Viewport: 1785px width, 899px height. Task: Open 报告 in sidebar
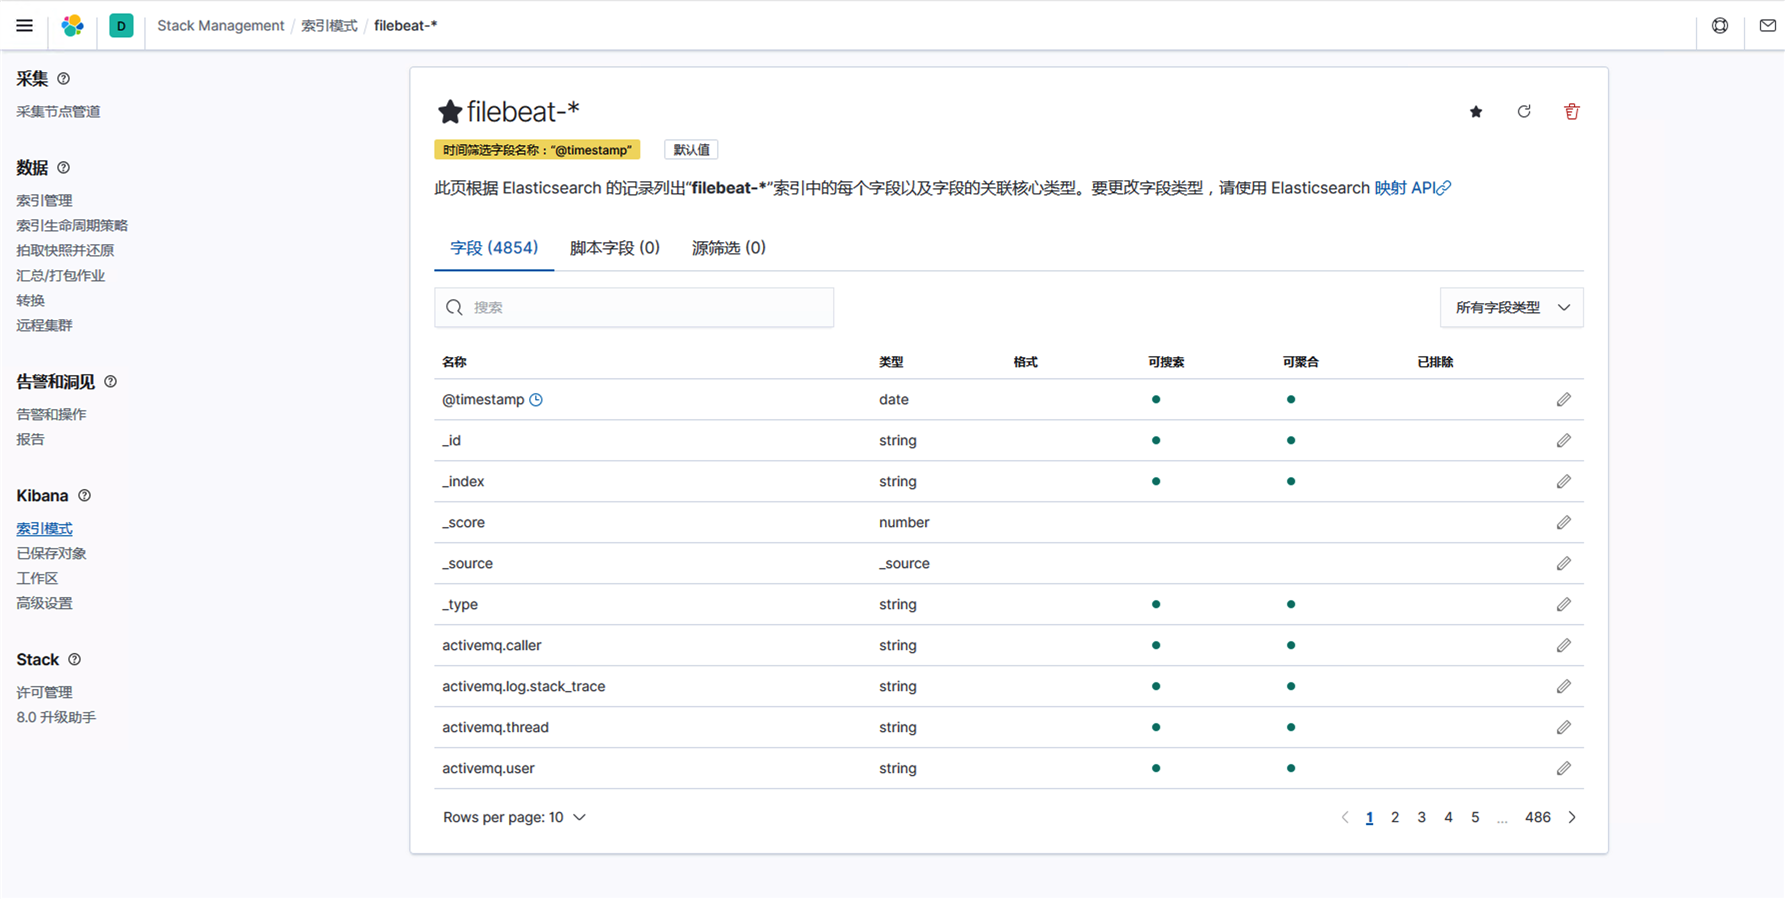pos(30,440)
